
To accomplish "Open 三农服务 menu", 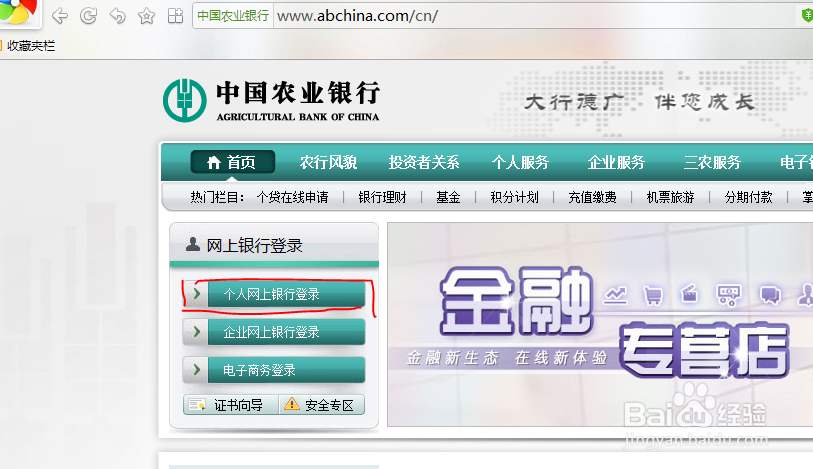I will pyautogui.click(x=712, y=162).
